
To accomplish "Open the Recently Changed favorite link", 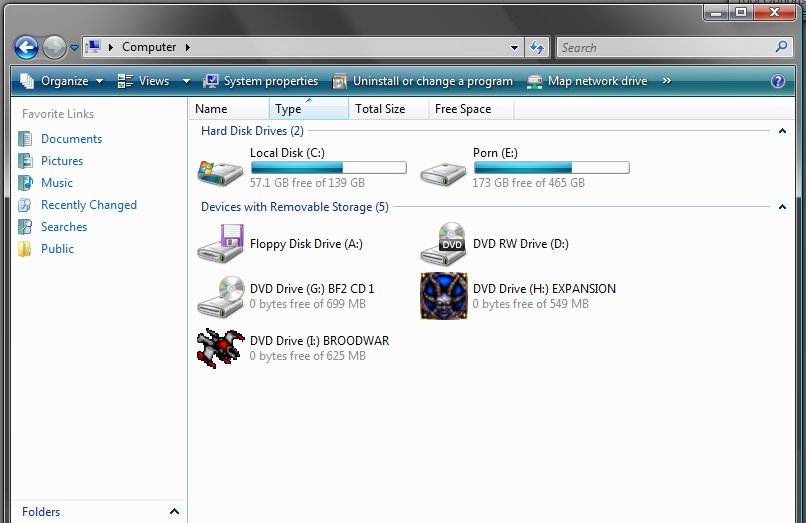I will (88, 205).
